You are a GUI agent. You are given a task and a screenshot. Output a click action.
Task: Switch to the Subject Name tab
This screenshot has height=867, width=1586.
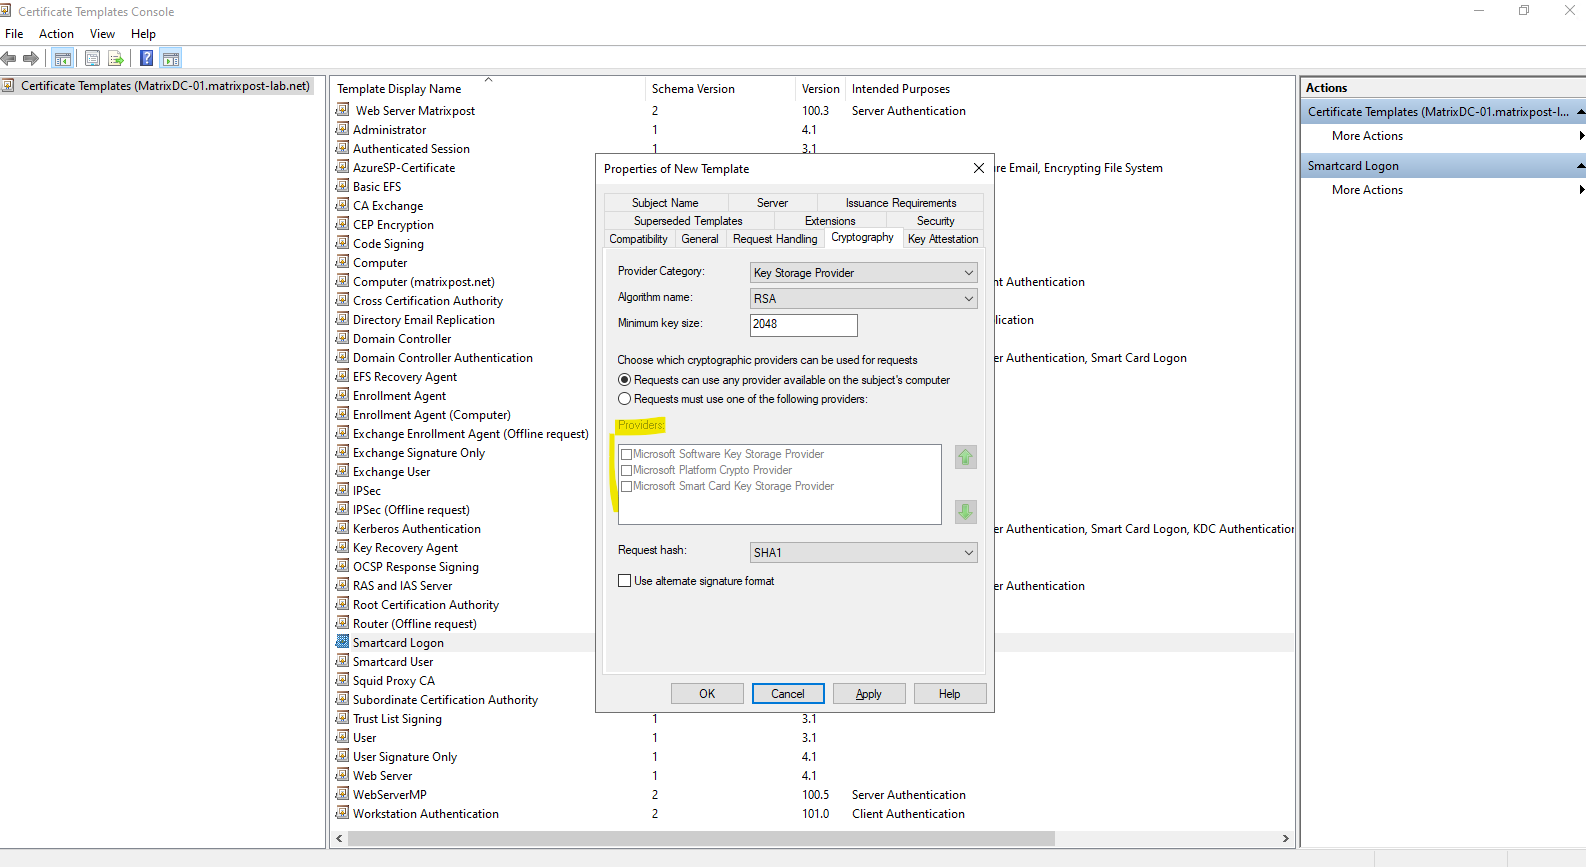pos(665,203)
